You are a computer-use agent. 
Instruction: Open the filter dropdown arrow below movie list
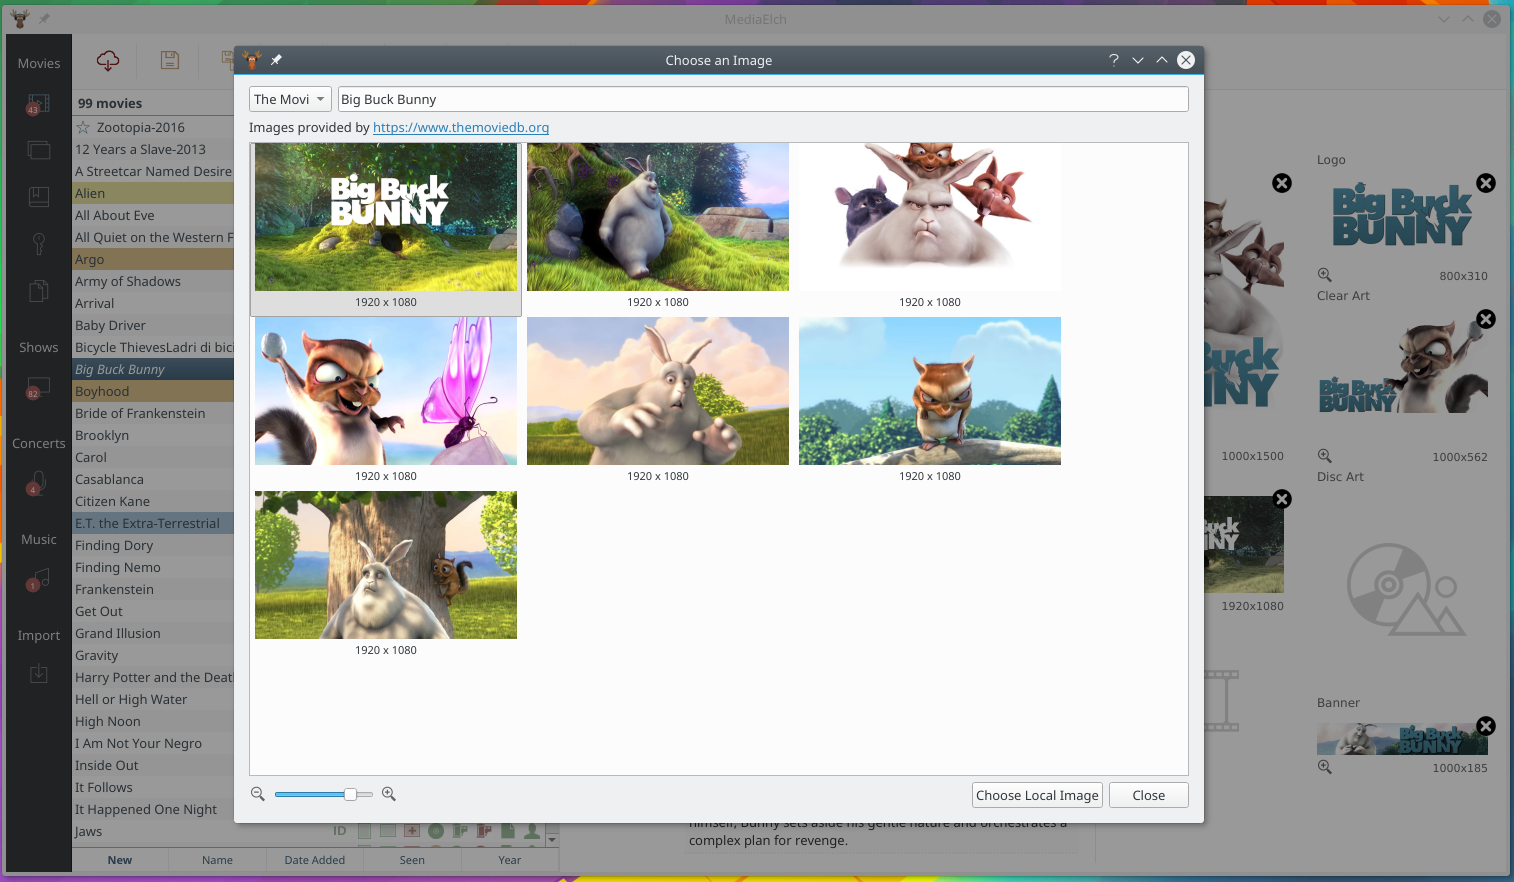[552, 838]
